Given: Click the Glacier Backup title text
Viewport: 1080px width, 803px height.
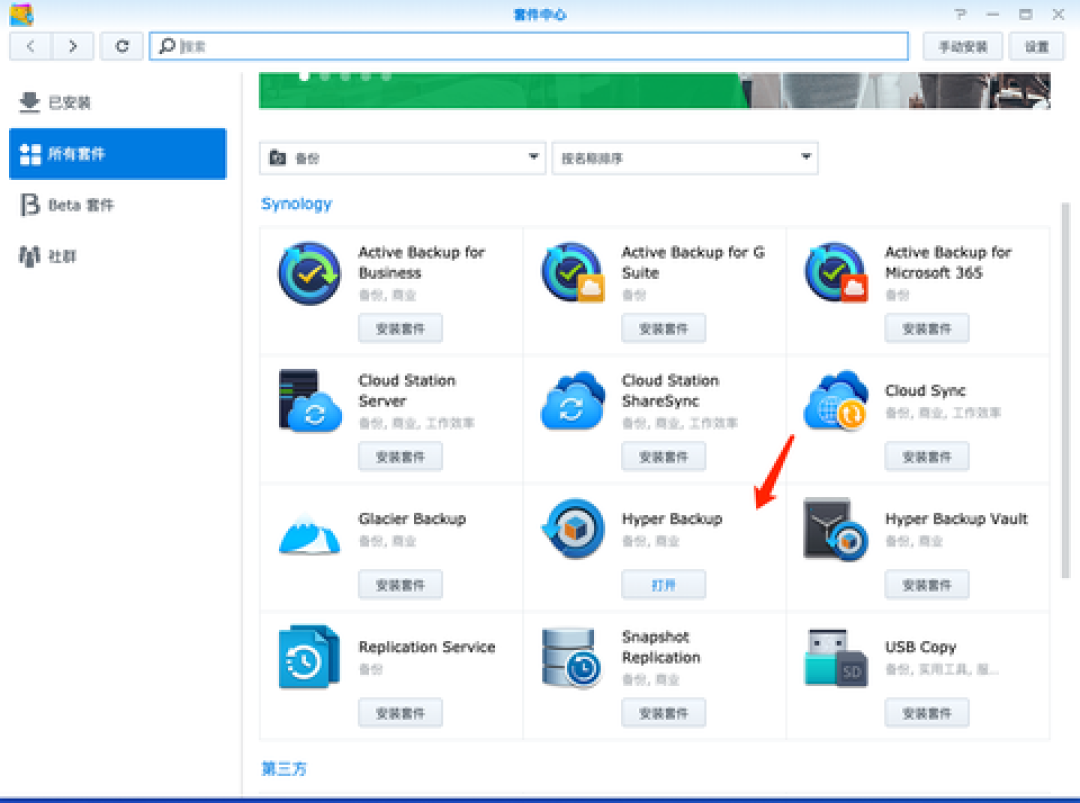Looking at the screenshot, I should tap(412, 519).
